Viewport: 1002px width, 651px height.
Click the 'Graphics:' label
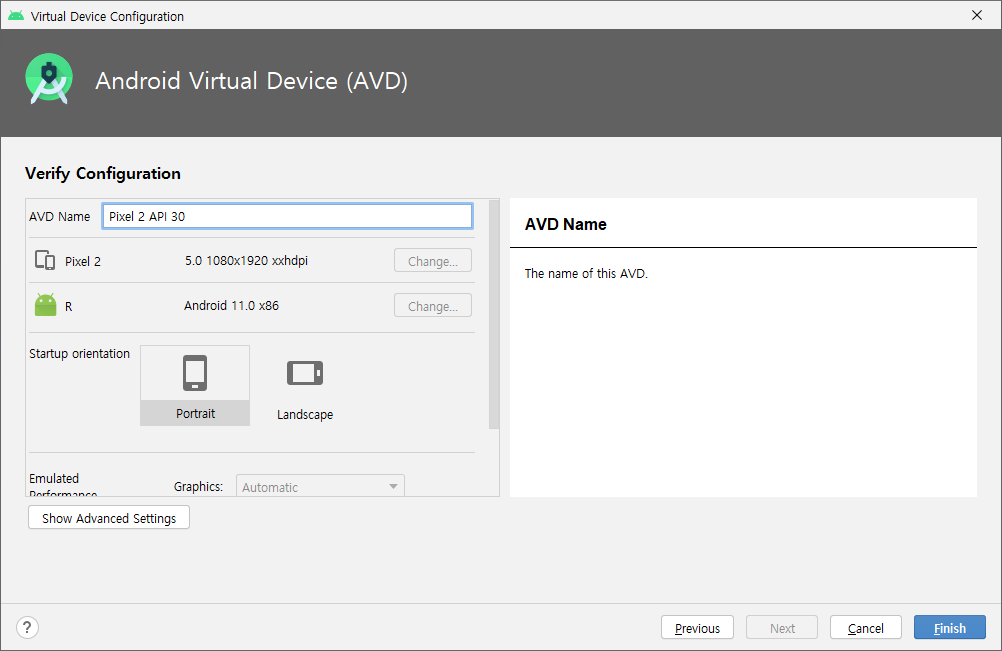click(x=198, y=486)
